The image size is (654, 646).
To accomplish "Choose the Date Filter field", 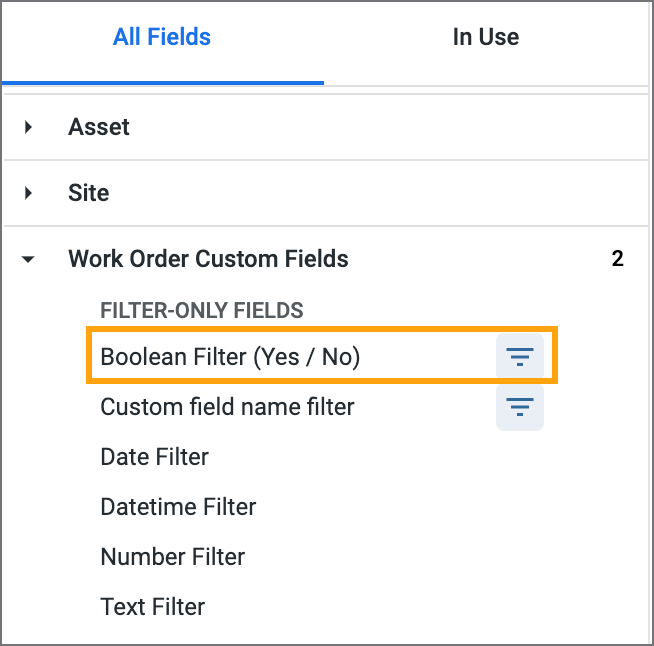I will pos(154,457).
